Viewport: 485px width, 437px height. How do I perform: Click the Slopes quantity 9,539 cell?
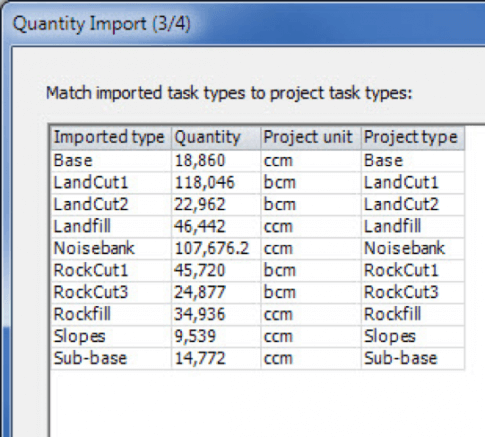[x=216, y=337]
